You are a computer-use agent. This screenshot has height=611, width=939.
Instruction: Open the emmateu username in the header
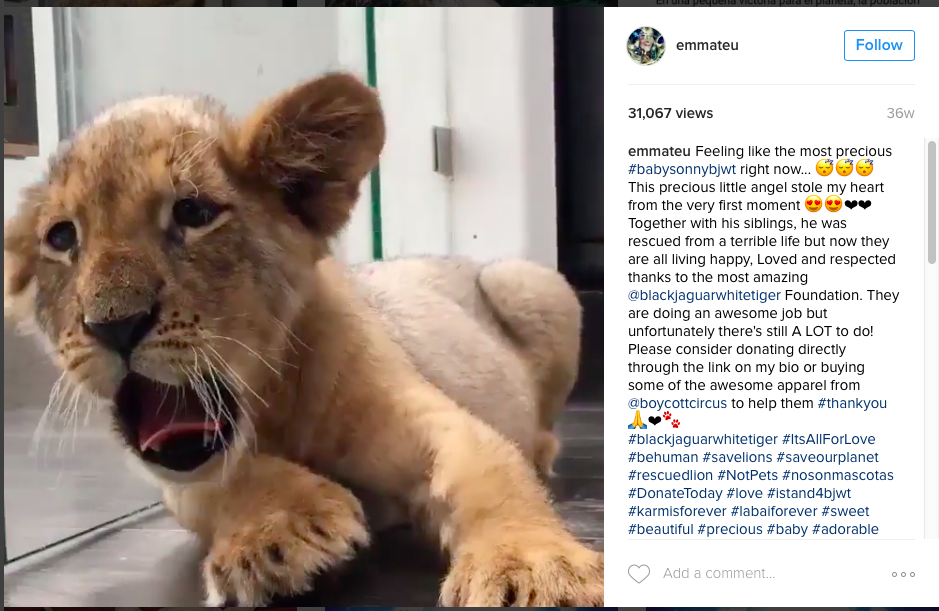click(707, 45)
